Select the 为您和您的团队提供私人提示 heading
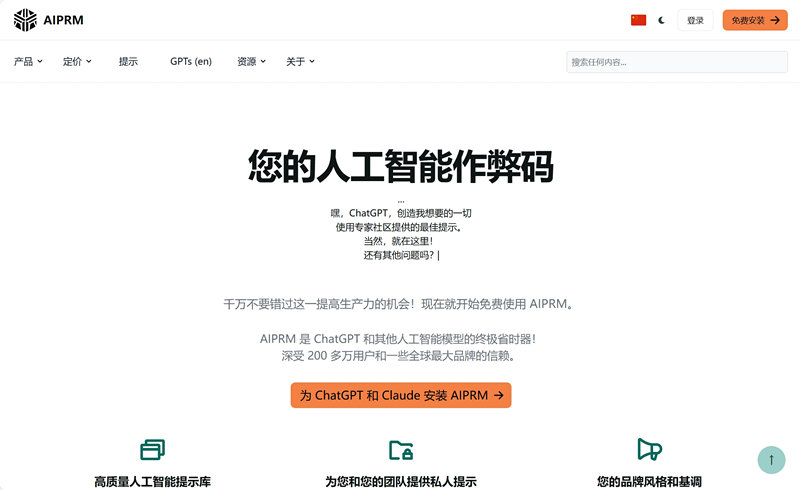Image resolution: width=800 pixels, height=490 pixels. (401, 481)
